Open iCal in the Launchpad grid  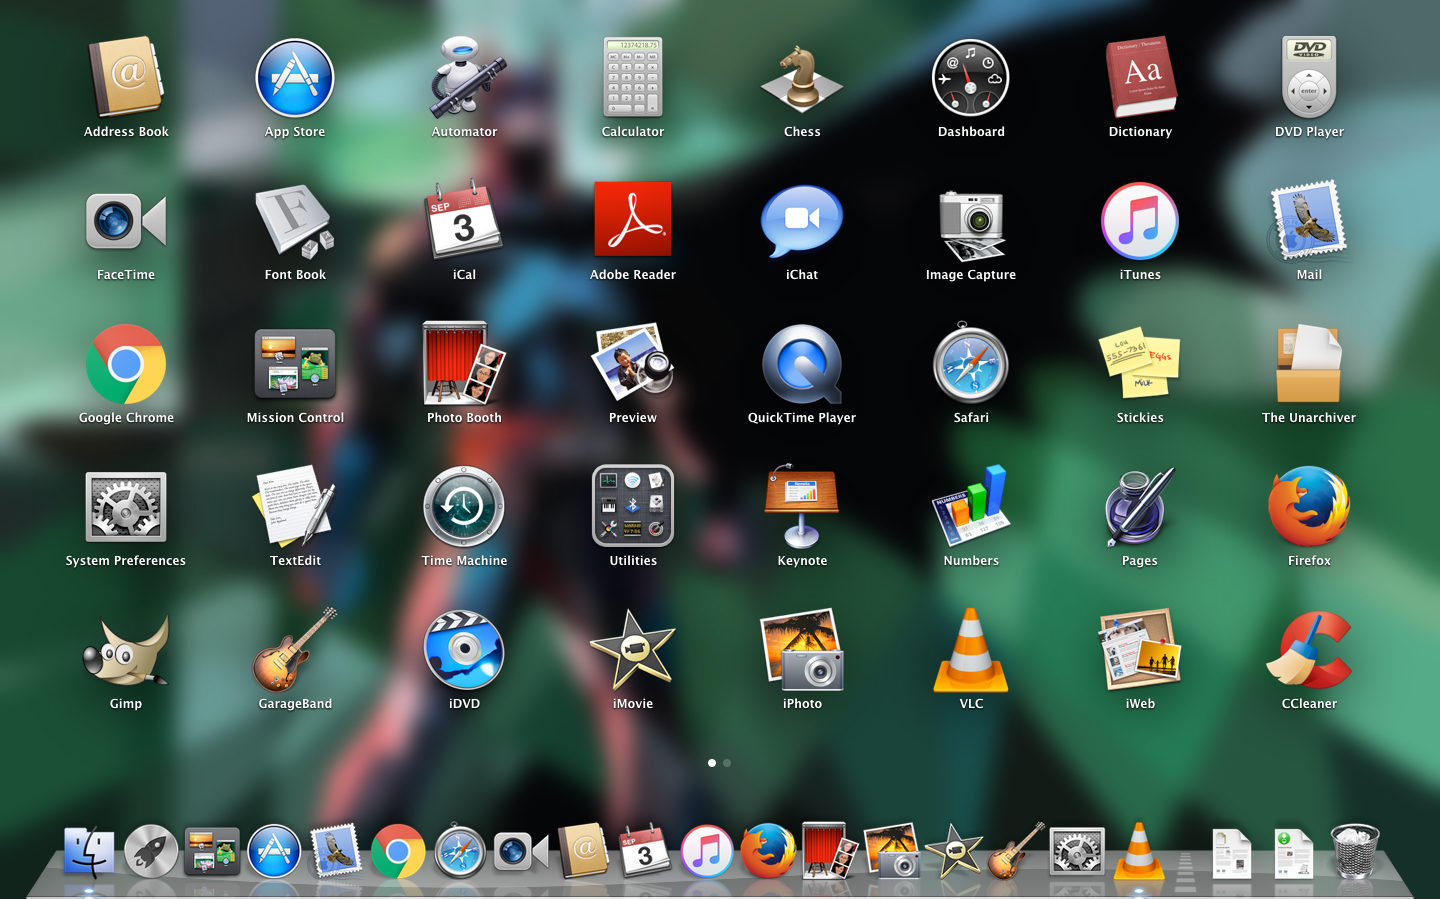464,221
